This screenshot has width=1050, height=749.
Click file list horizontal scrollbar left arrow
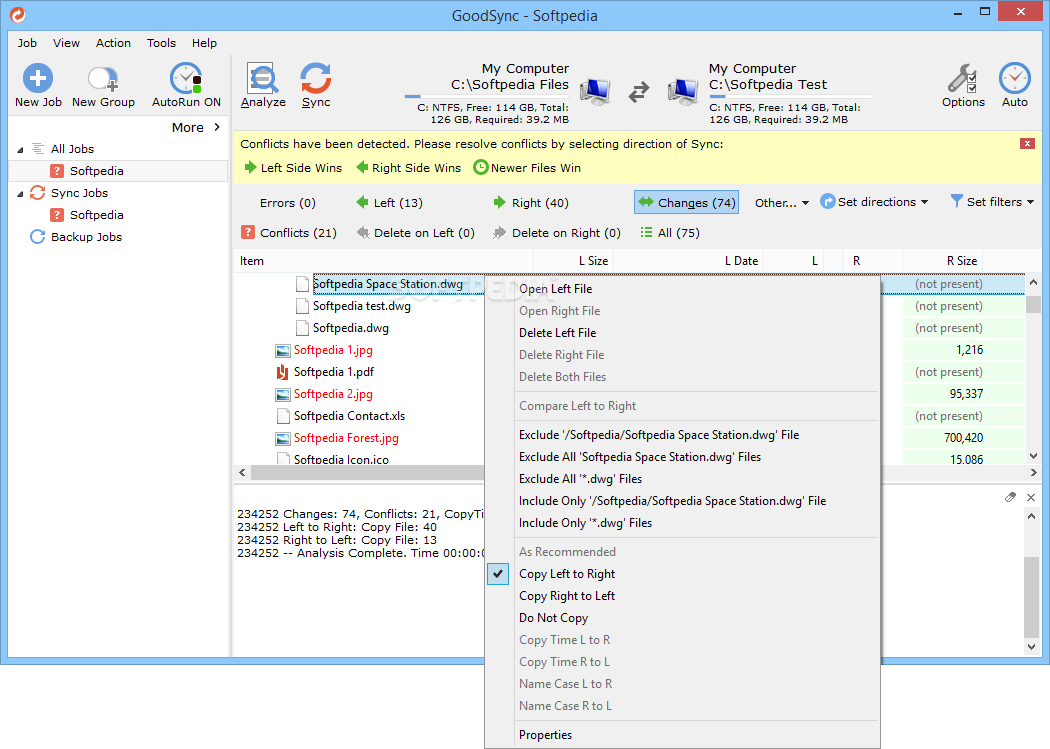(x=242, y=473)
